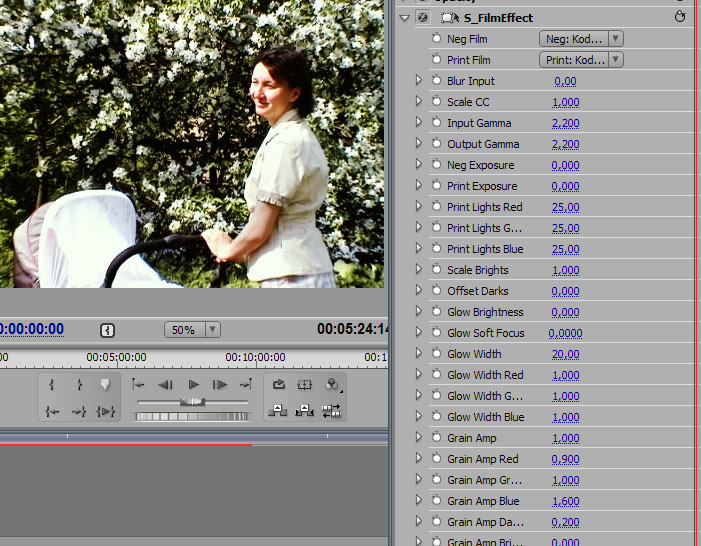Click the Extract button icon
Viewport: 701px width, 546px height.
[x=305, y=409]
